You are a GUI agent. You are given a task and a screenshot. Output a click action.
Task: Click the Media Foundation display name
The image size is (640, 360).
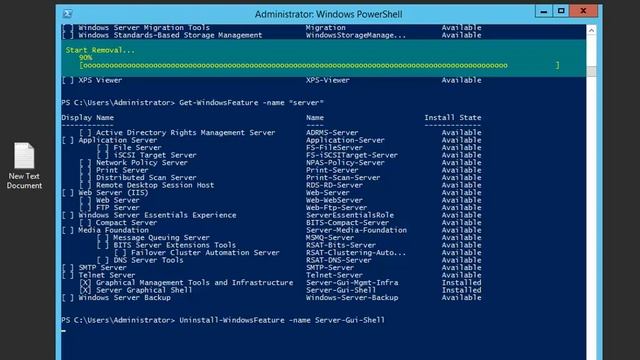pyautogui.click(x=113, y=230)
